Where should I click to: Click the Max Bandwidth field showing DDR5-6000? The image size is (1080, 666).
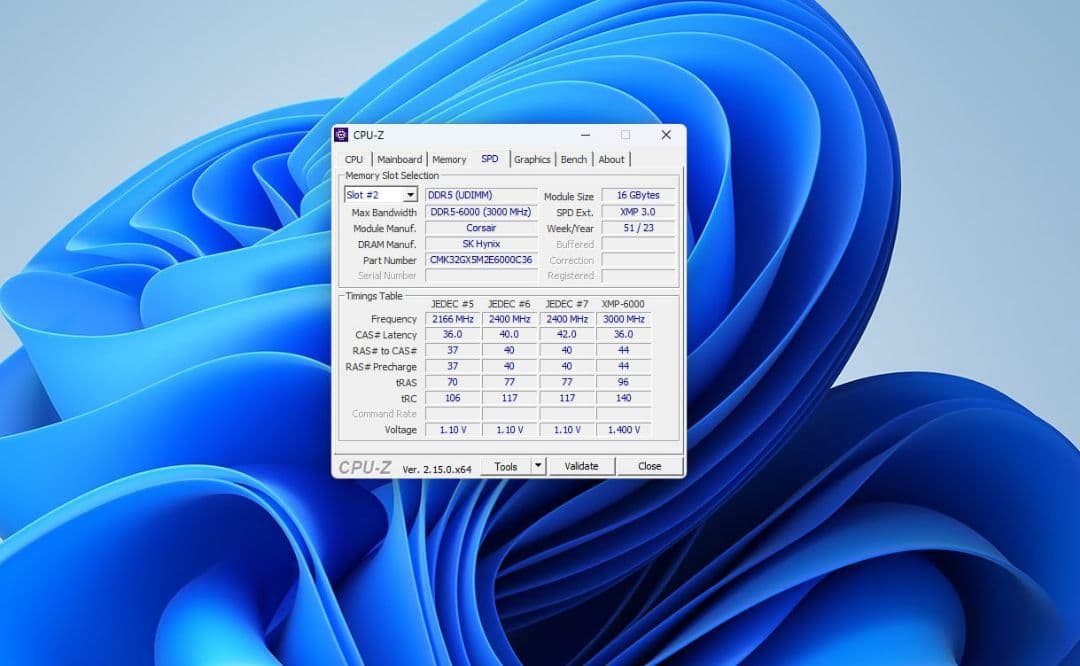pos(481,211)
